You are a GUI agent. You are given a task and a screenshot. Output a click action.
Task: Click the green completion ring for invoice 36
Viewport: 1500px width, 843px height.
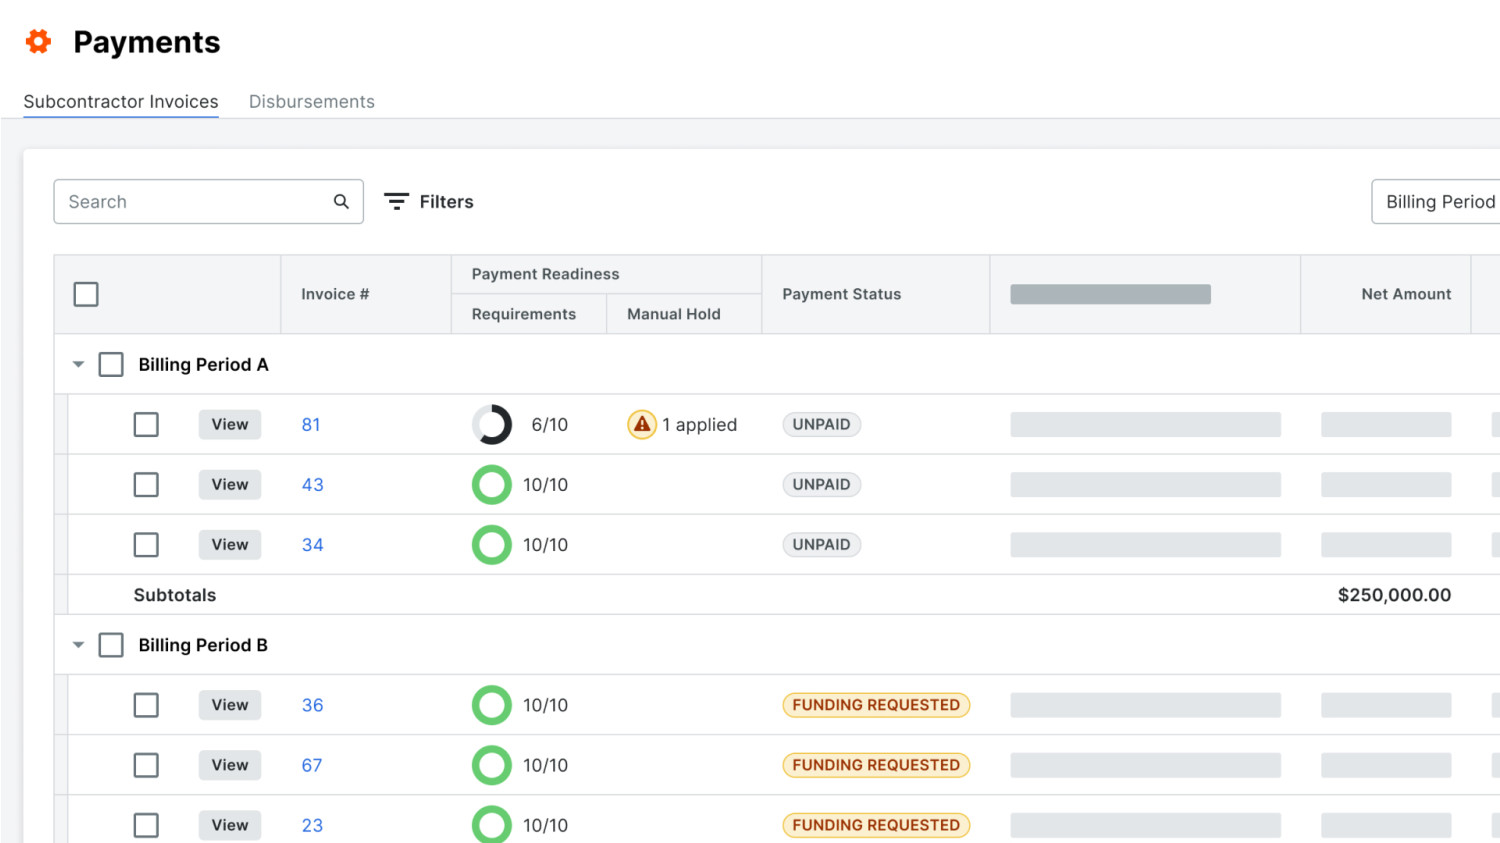click(491, 704)
